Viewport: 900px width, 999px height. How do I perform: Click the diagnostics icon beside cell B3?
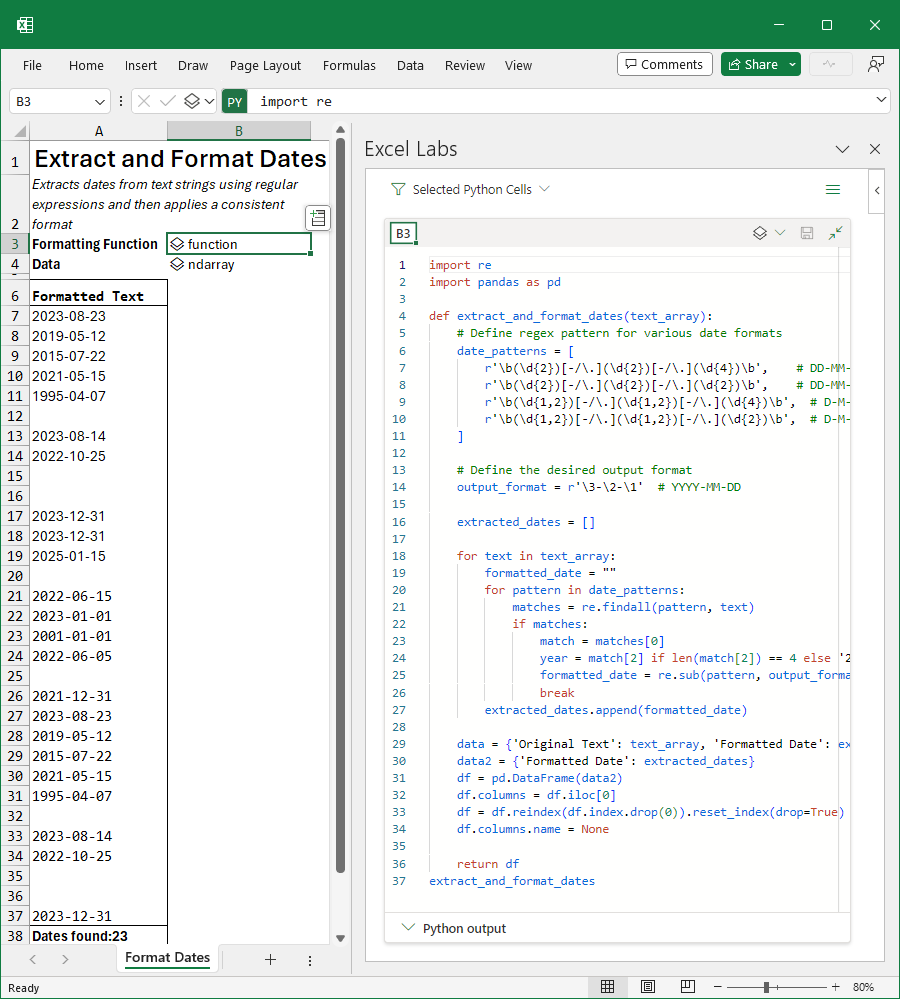pos(317,218)
